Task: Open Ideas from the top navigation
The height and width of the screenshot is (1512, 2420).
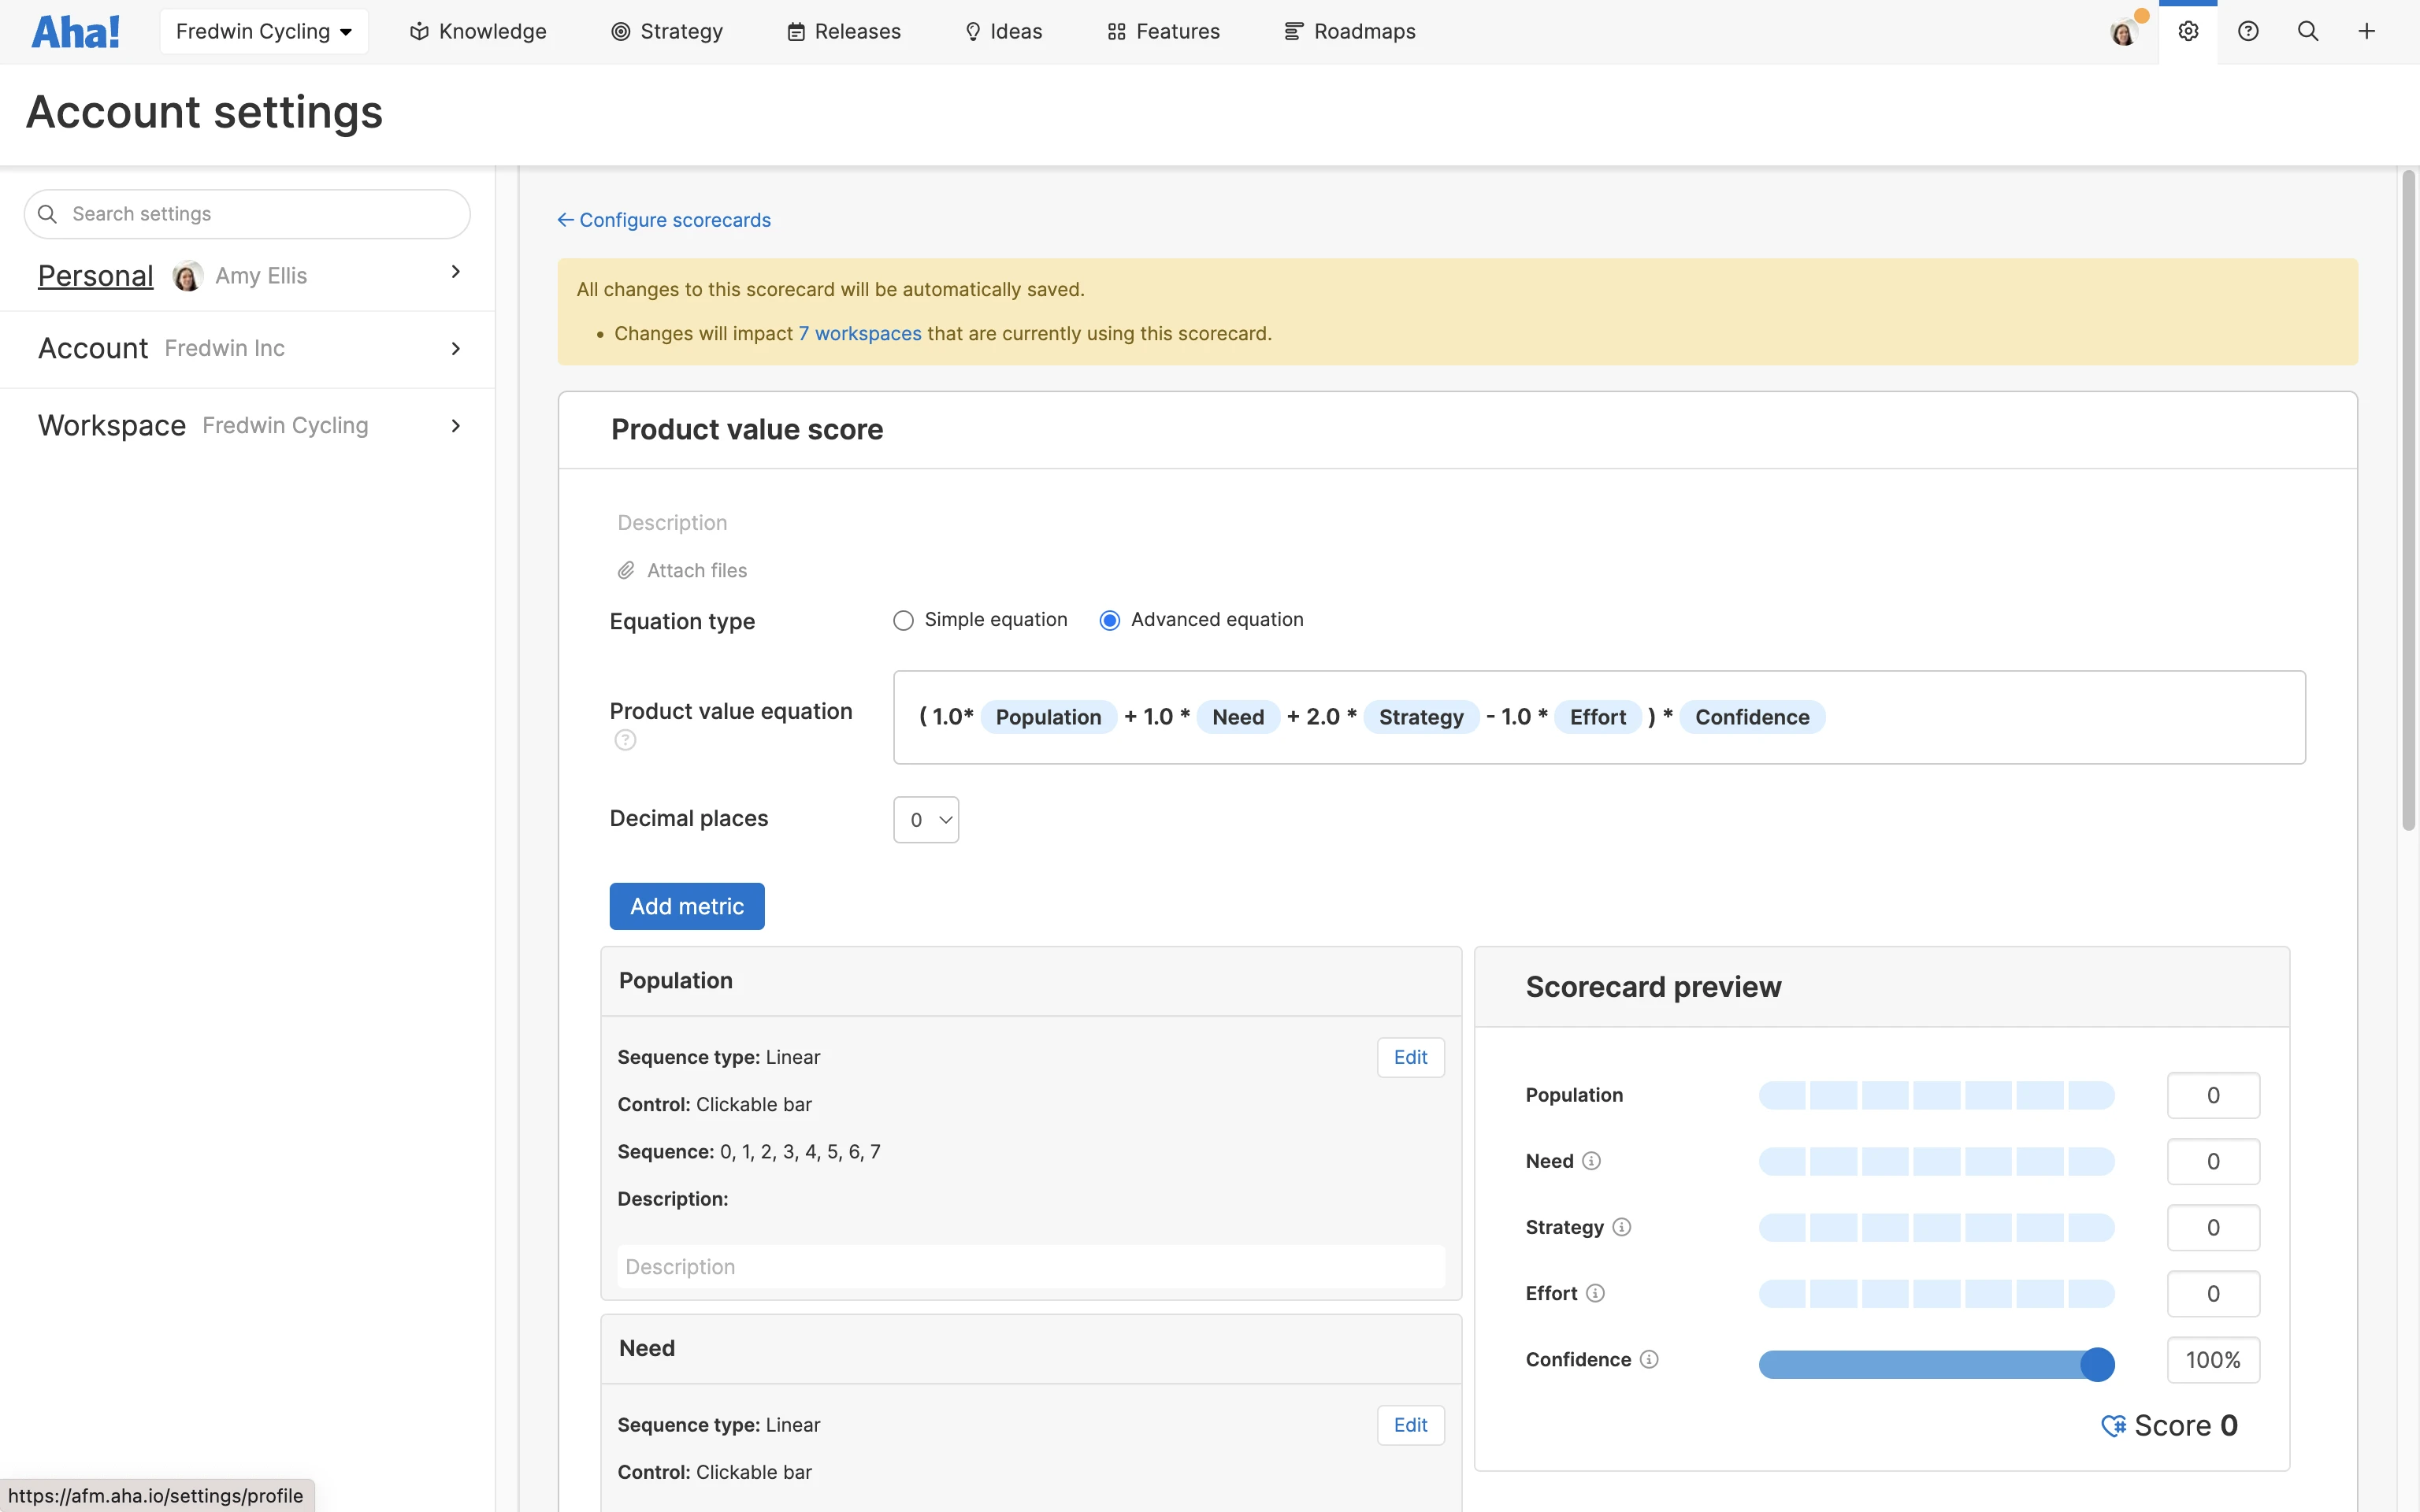Action: (x=1003, y=31)
